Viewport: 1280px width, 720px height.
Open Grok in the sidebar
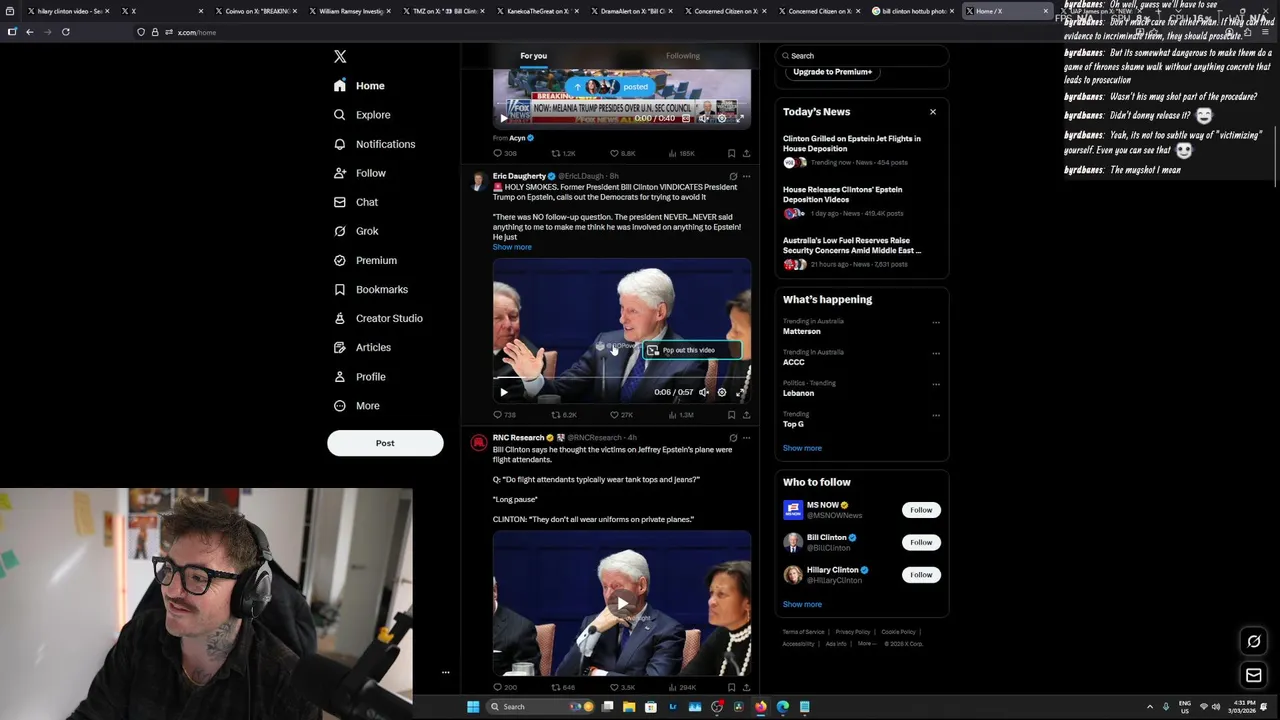356,231
